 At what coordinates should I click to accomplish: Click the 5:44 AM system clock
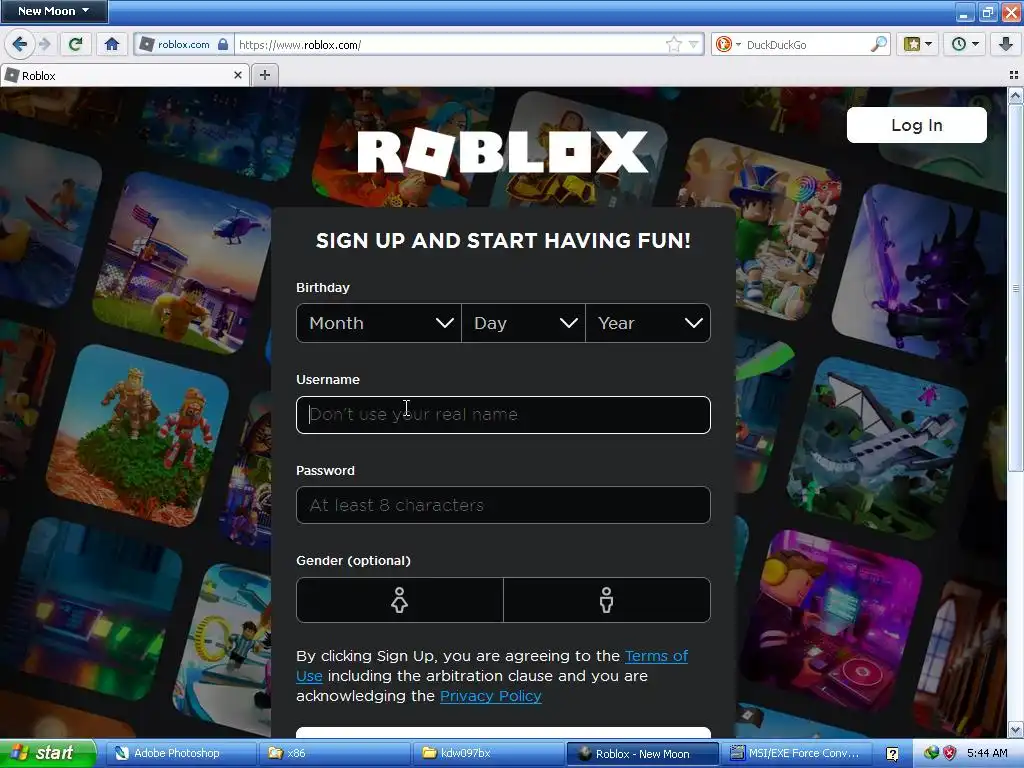tap(986, 753)
